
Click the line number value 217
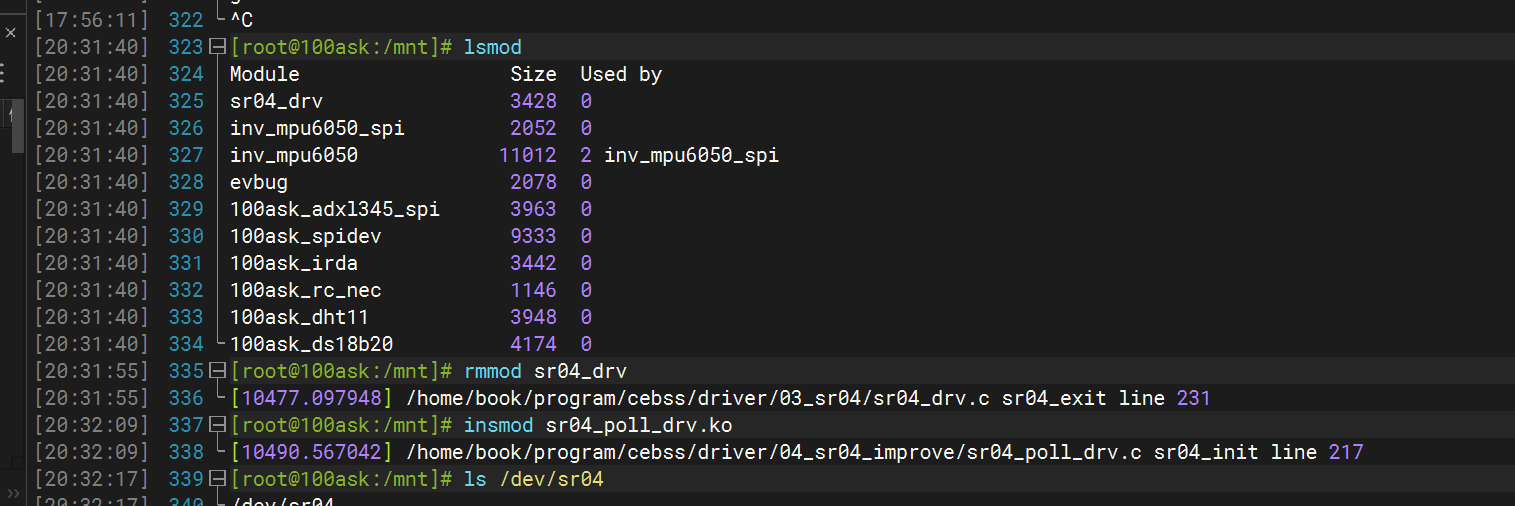pos(1346,452)
